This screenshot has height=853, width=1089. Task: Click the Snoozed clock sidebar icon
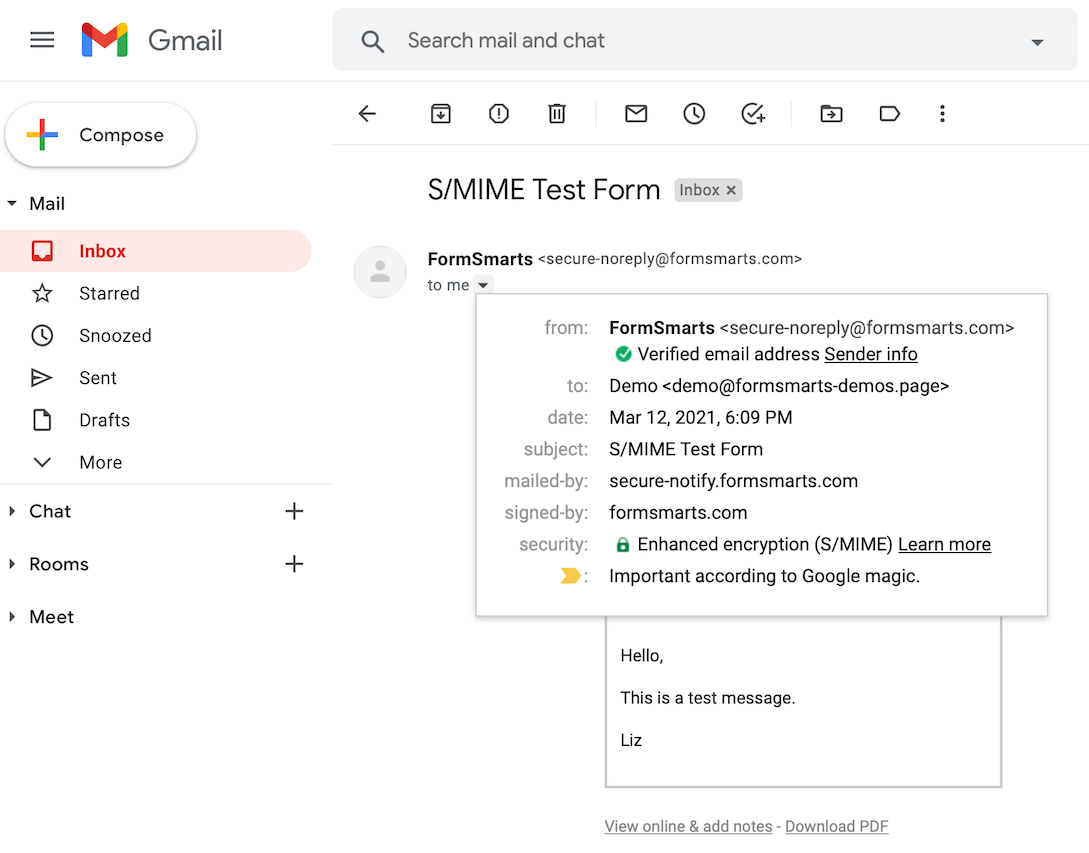[42, 336]
